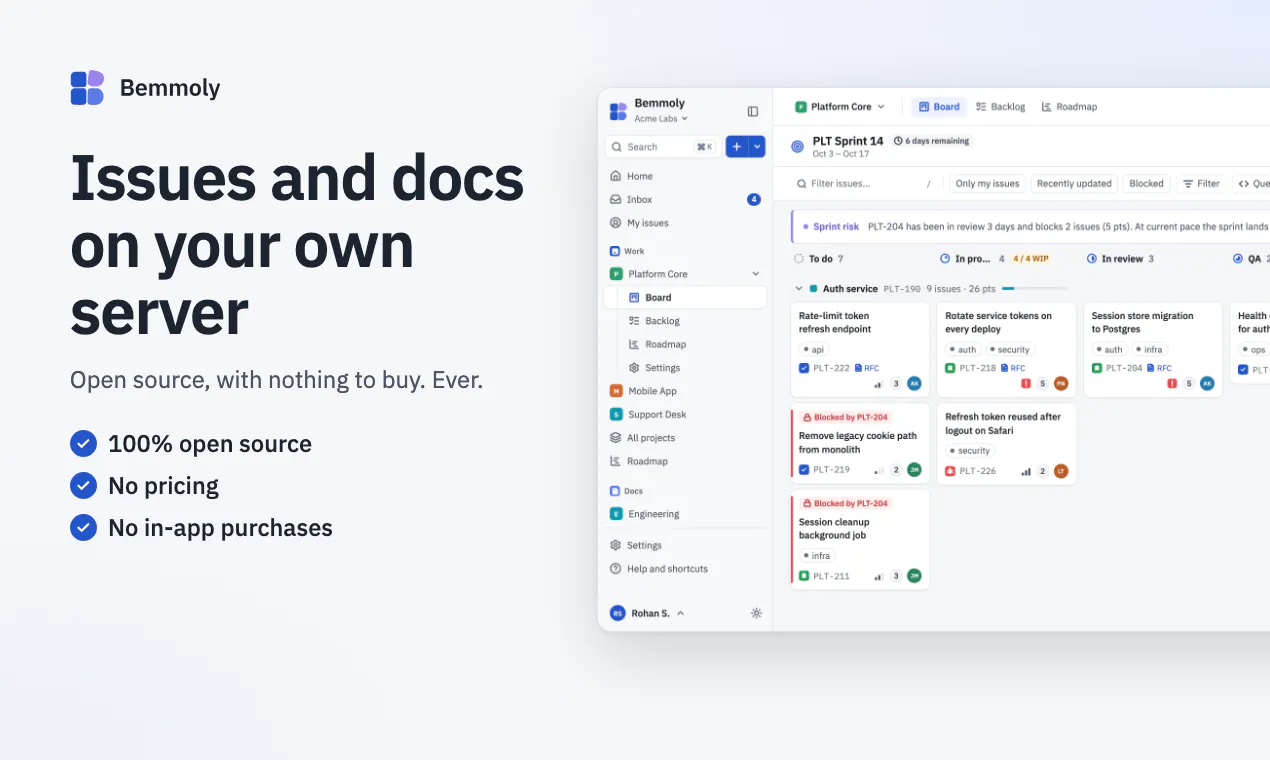Open the Platform Core project dropdown in the top bar
The height and width of the screenshot is (760, 1270).
click(840, 107)
